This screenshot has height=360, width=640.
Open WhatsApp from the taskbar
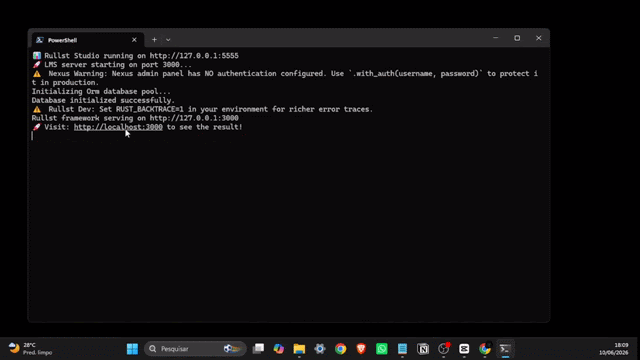point(382,349)
